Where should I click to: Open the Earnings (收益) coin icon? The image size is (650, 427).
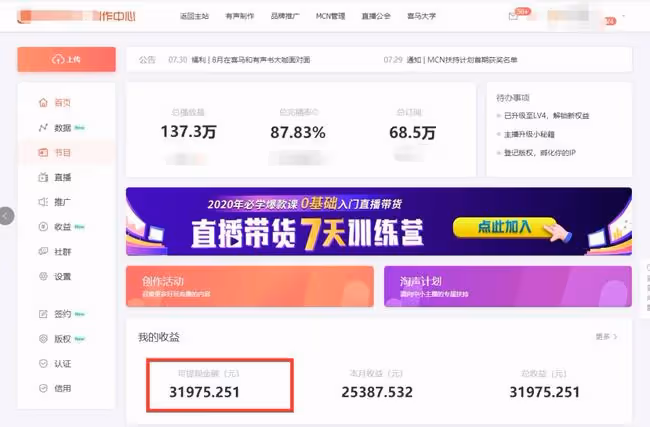pos(43,227)
